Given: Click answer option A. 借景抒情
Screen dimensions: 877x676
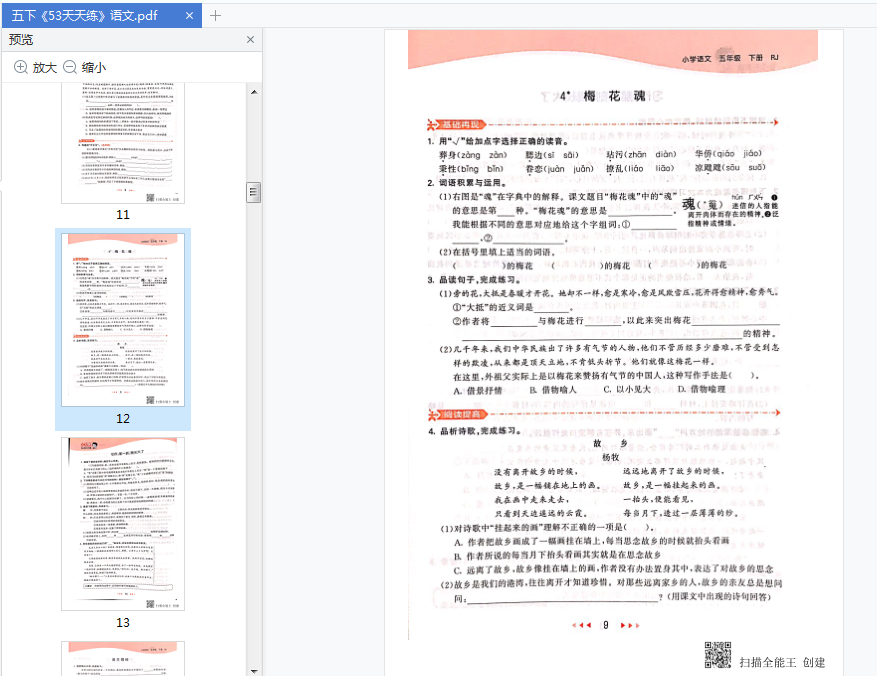Looking at the screenshot, I should pyautogui.click(x=478, y=390).
